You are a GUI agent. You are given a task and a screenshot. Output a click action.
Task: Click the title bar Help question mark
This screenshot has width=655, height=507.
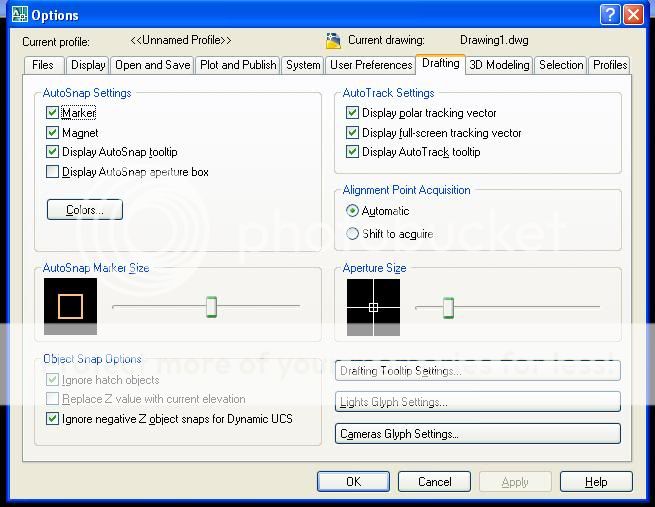[610, 15]
